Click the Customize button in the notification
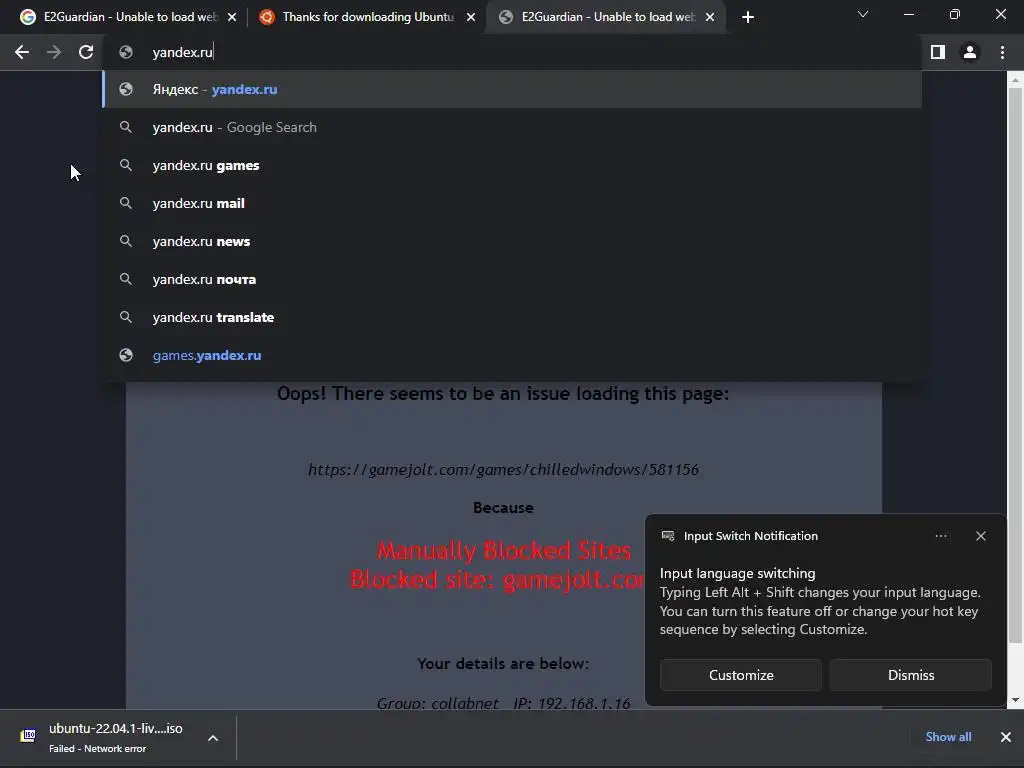This screenshot has width=1024, height=768. pyautogui.click(x=741, y=675)
